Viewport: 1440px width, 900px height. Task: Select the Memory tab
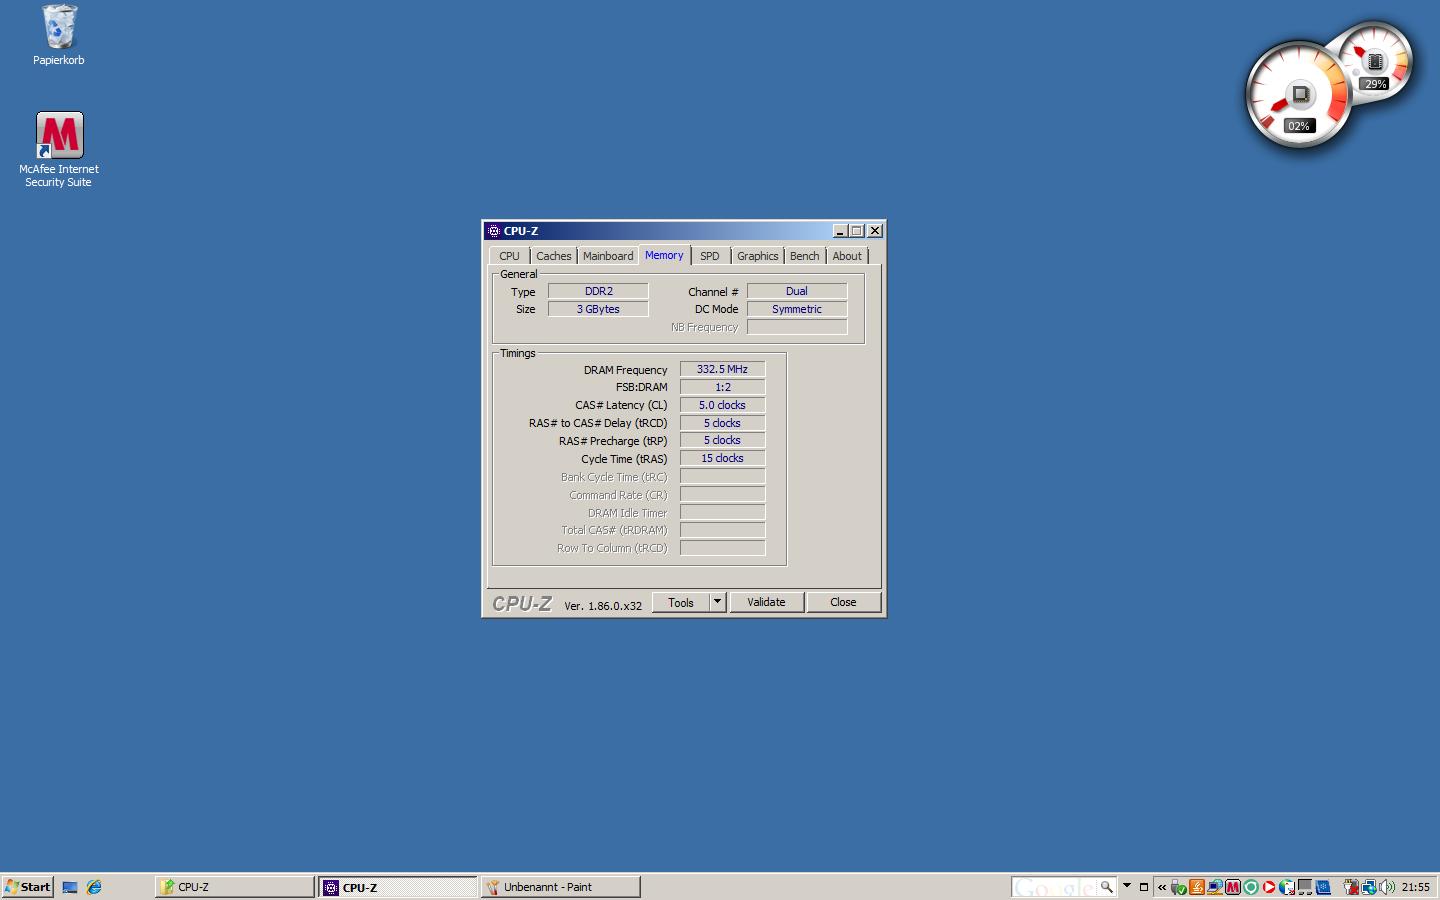(x=664, y=255)
